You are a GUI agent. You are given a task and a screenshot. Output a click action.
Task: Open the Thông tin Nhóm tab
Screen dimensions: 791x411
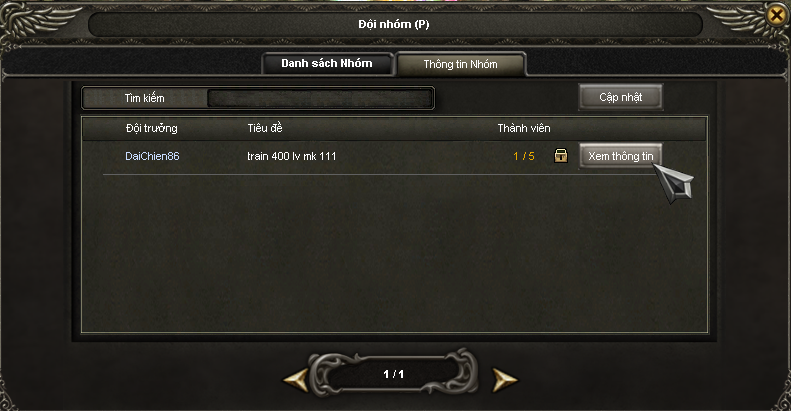461,64
